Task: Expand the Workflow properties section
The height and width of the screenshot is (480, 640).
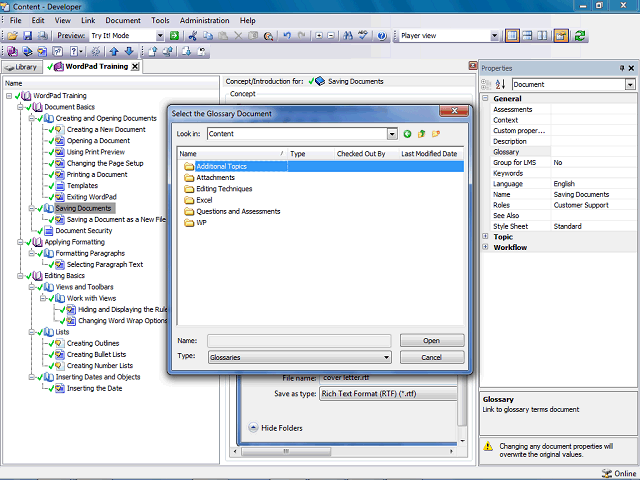Action: click(x=485, y=247)
